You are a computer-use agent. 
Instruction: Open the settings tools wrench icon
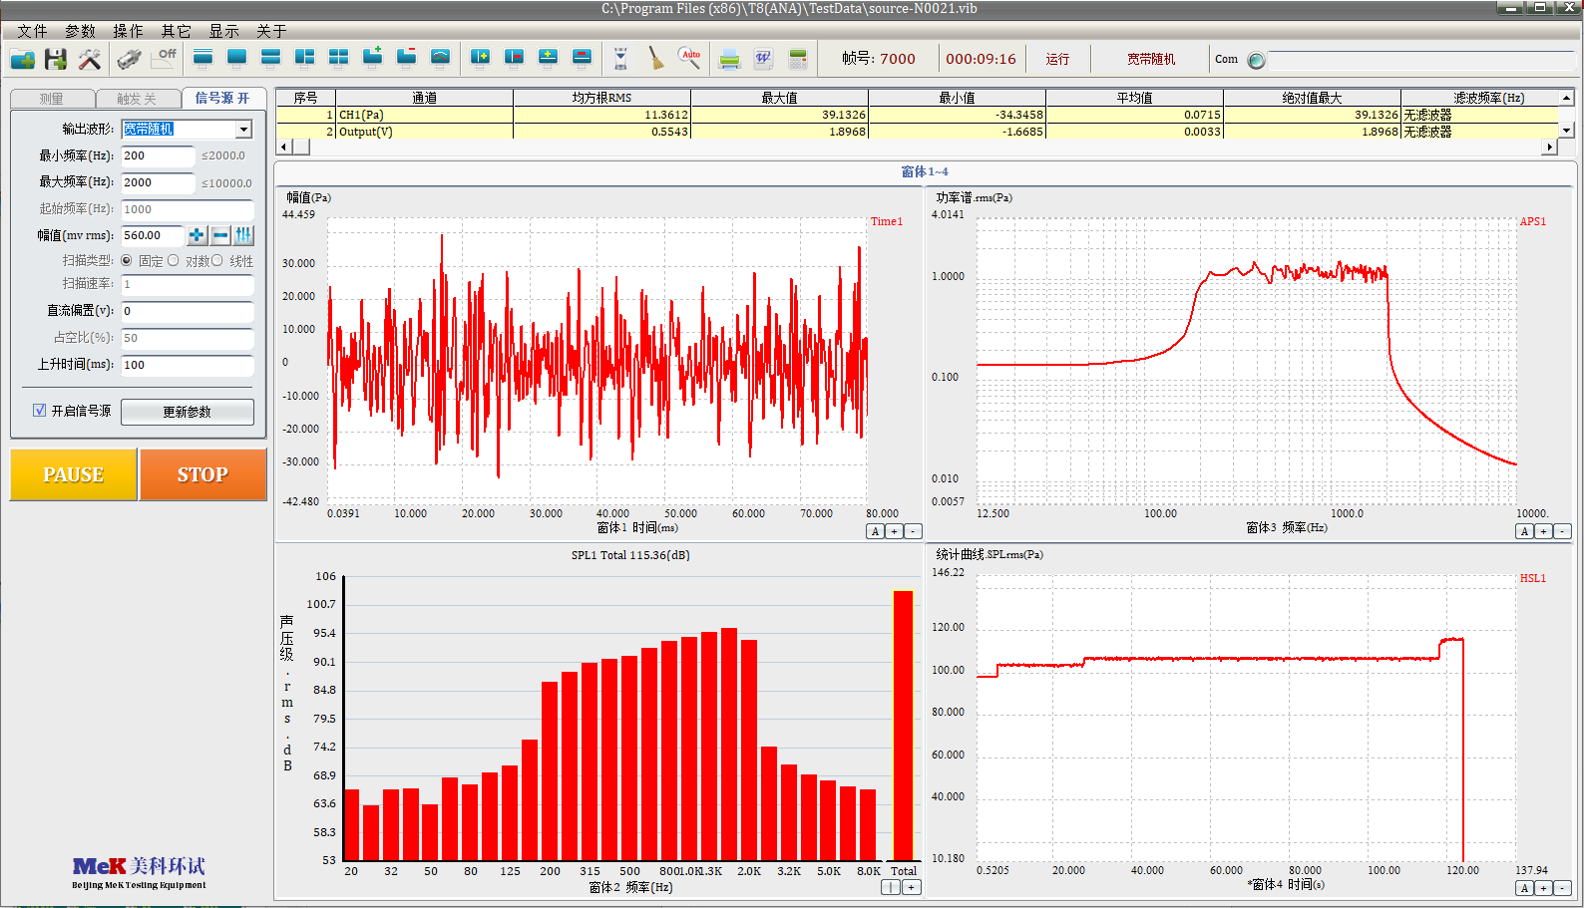90,59
